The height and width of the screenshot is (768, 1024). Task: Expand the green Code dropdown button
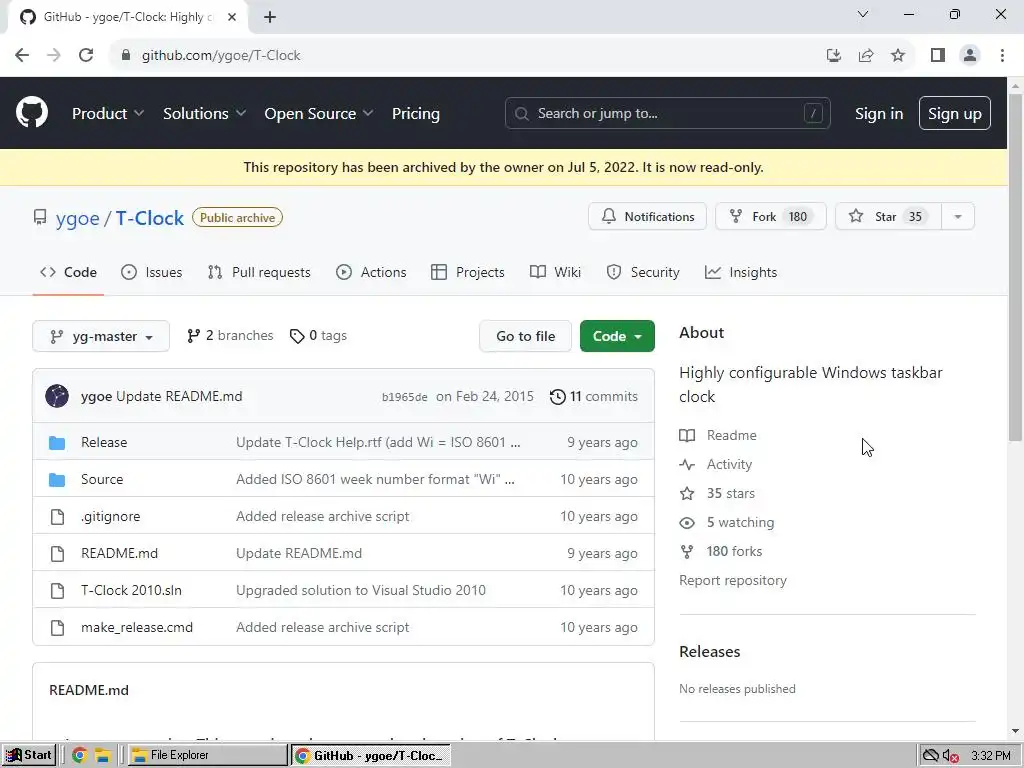(617, 336)
